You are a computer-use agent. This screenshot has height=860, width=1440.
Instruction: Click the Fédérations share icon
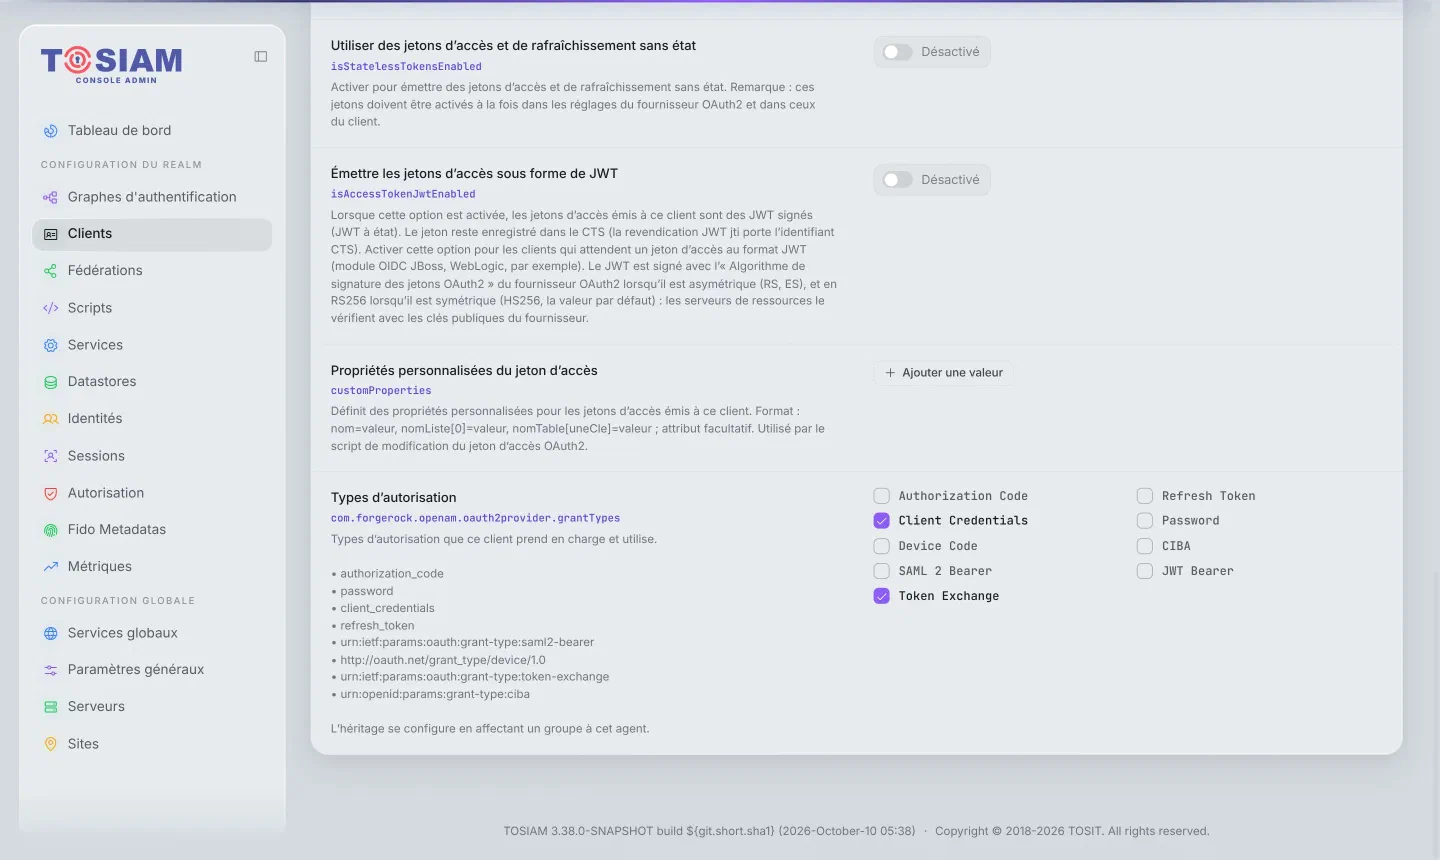pos(51,271)
